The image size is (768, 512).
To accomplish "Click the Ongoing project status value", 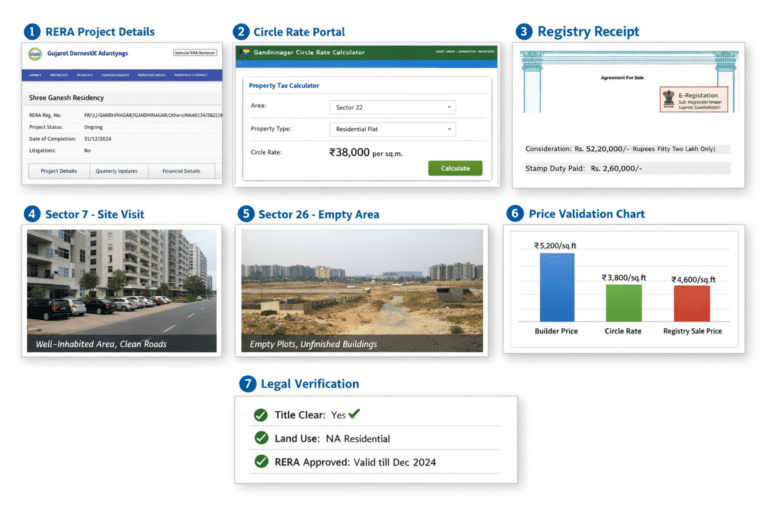I will (93, 127).
